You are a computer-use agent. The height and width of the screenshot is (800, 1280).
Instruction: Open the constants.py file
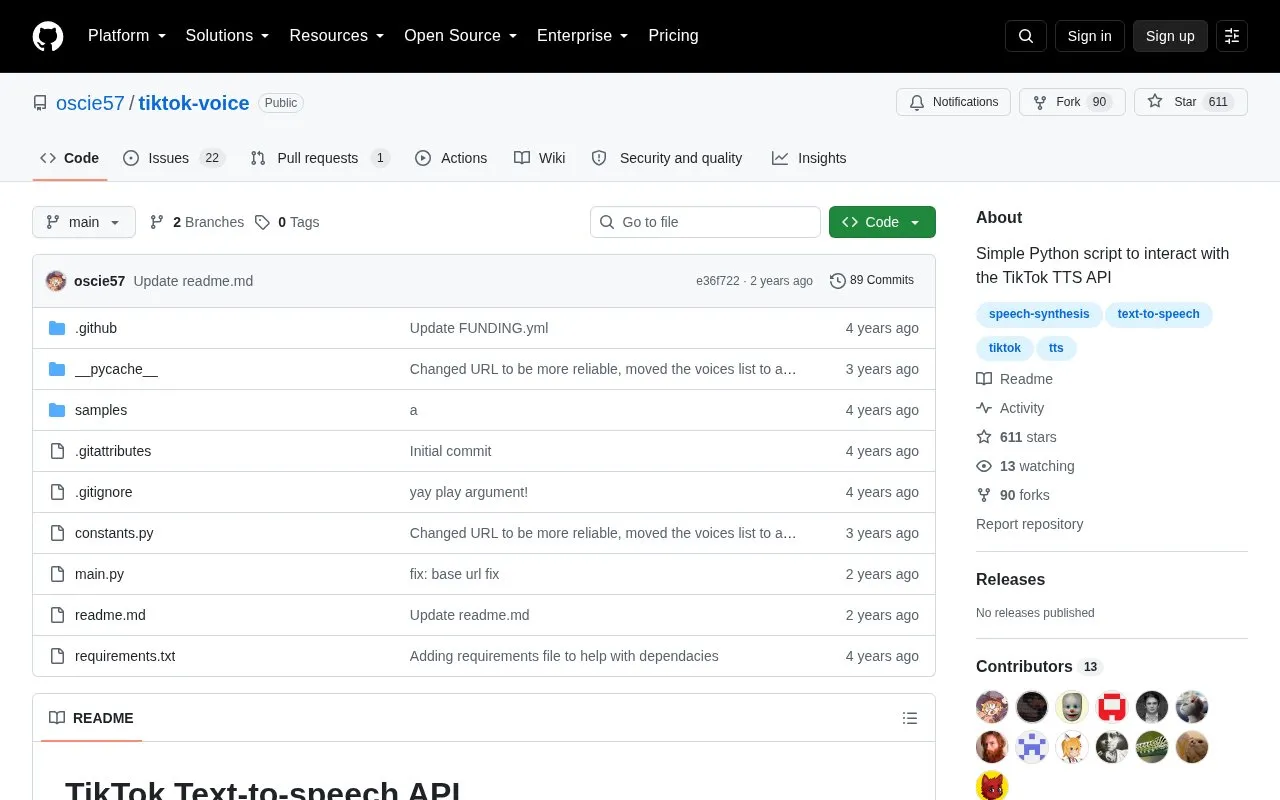[x=114, y=533]
